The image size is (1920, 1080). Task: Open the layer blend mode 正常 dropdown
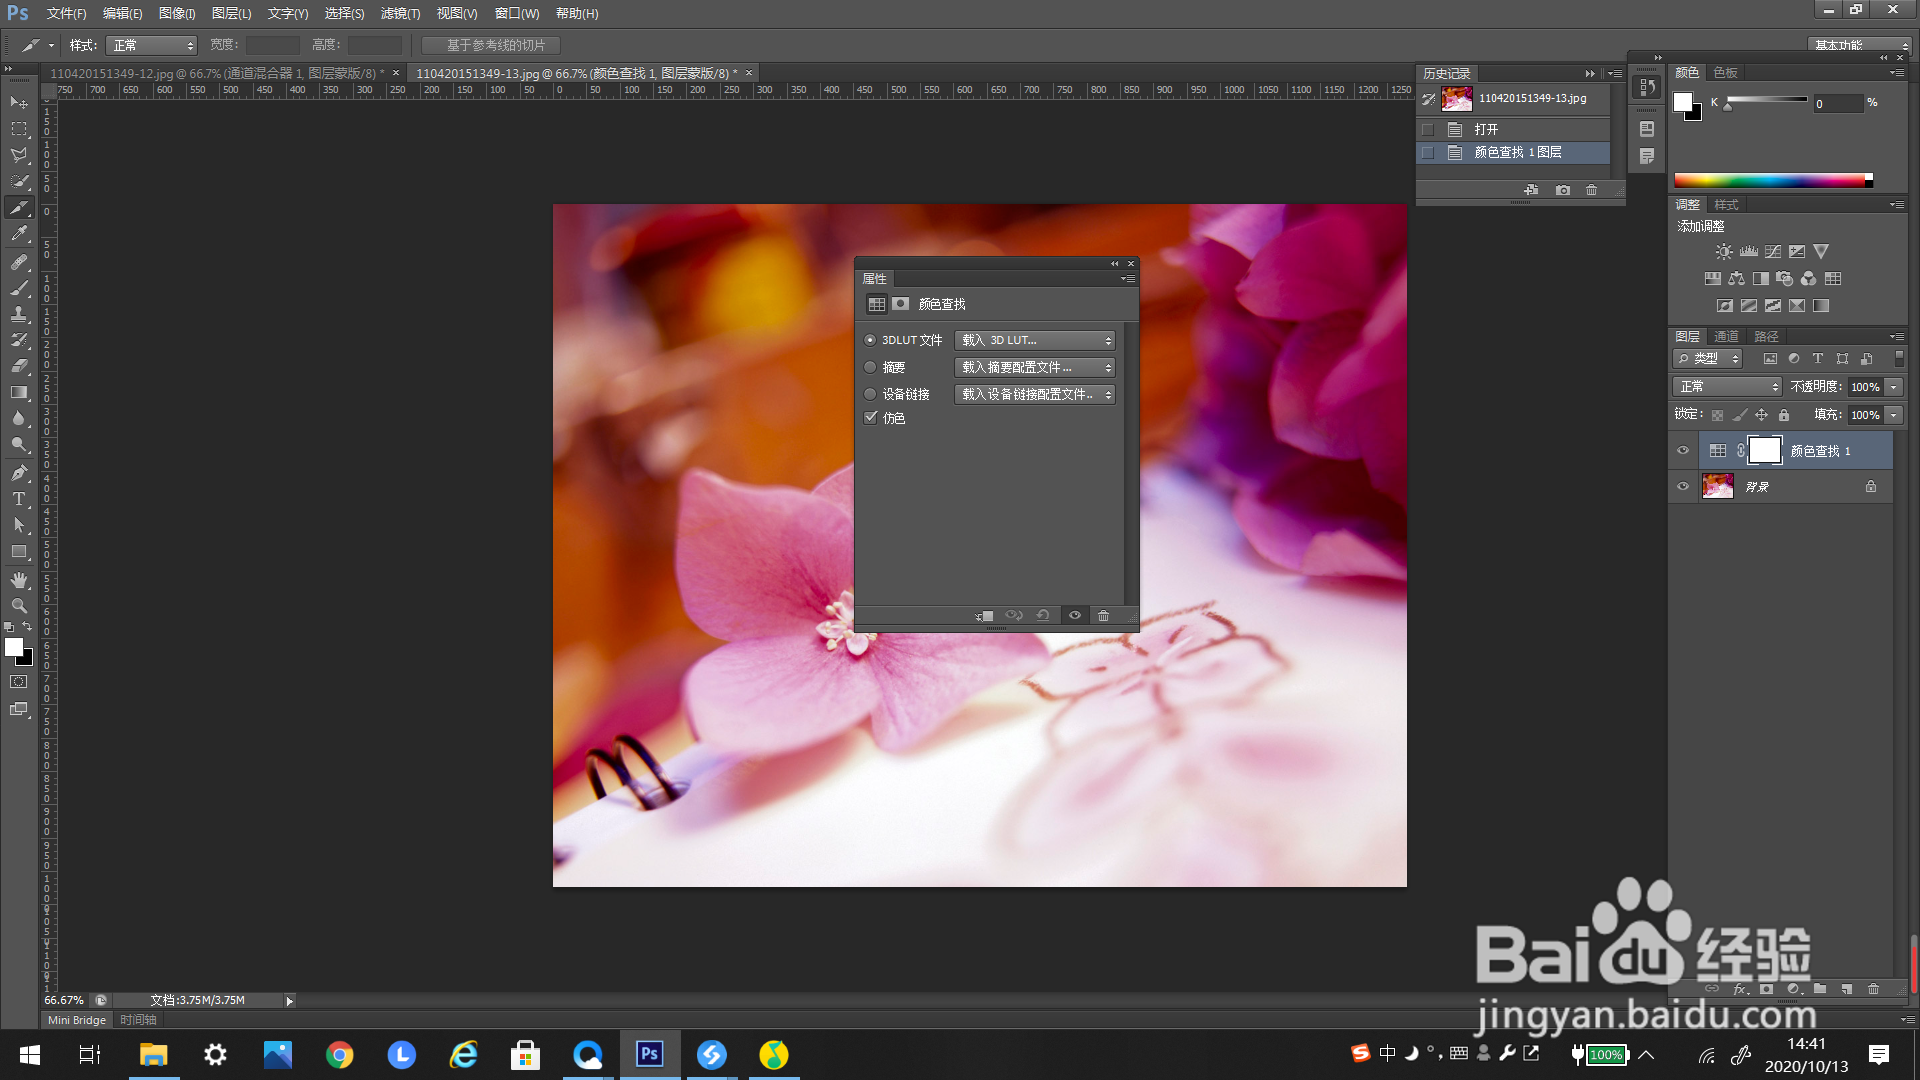pos(1727,387)
